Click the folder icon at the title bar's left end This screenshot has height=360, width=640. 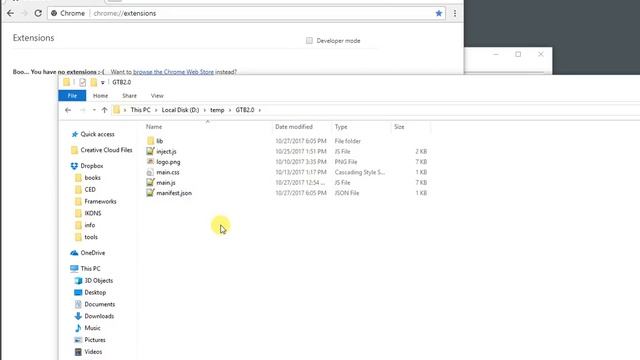[67, 82]
